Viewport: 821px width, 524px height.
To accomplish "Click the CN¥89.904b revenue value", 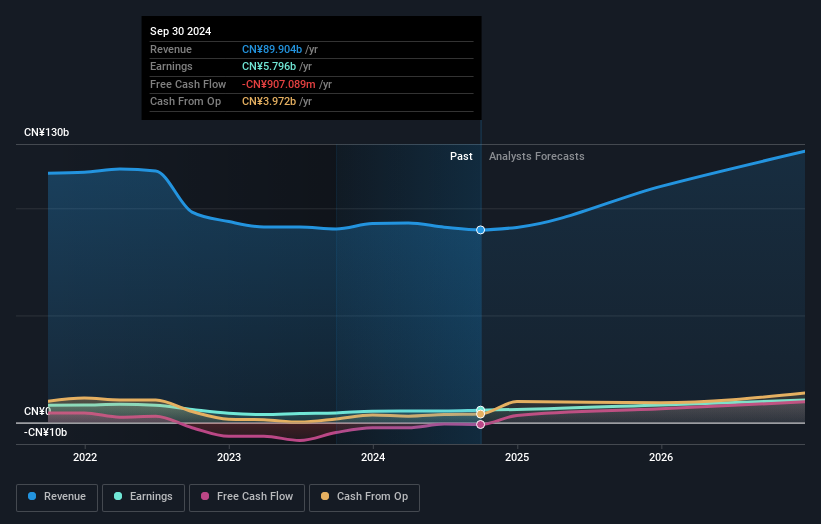I will pos(272,49).
